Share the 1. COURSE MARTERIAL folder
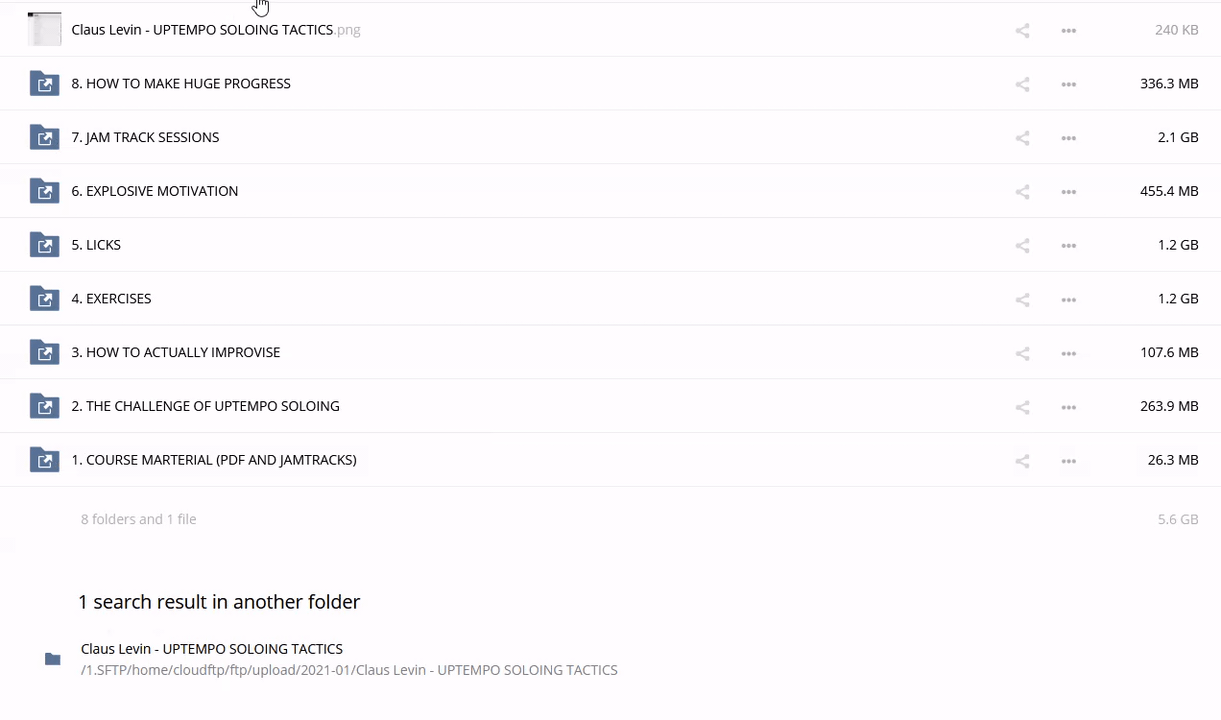Image resolution: width=1221 pixels, height=720 pixels. (x=1022, y=461)
